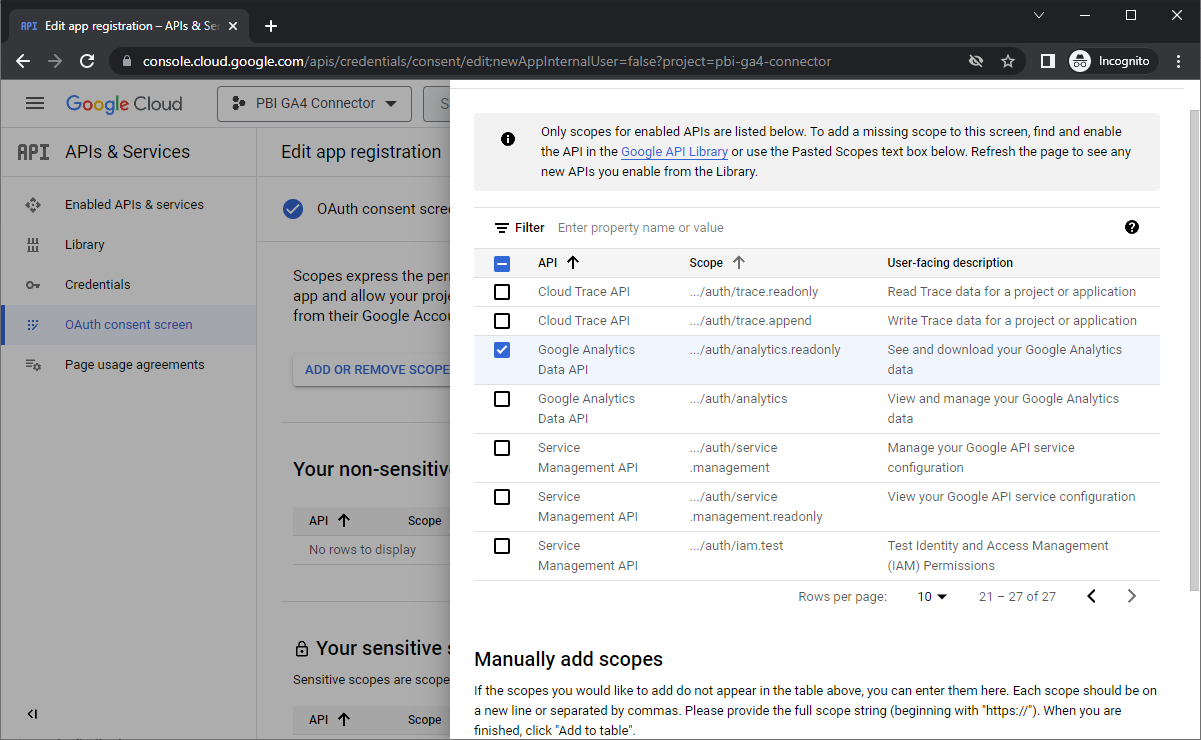The image size is (1201, 740).
Task: Open the PBI GA4 Connector project selector
Action: point(314,103)
